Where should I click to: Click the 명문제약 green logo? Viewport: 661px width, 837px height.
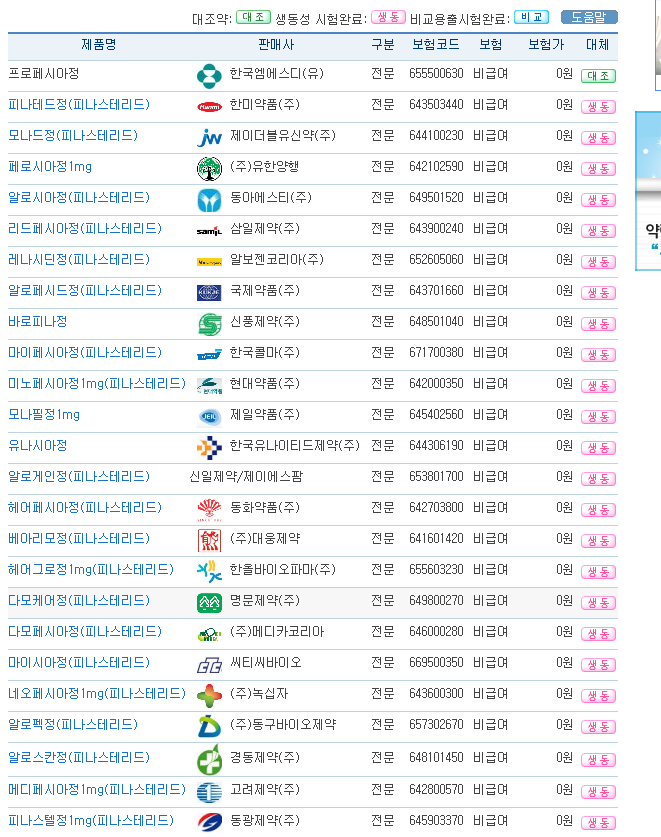[x=209, y=603]
